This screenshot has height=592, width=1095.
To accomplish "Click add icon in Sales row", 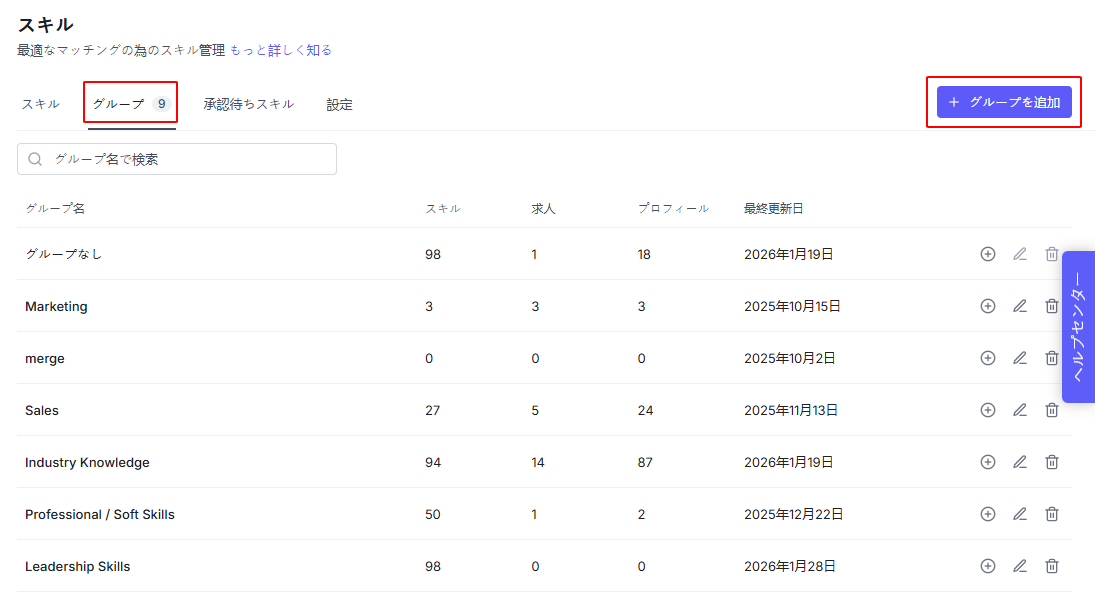I will (987, 410).
